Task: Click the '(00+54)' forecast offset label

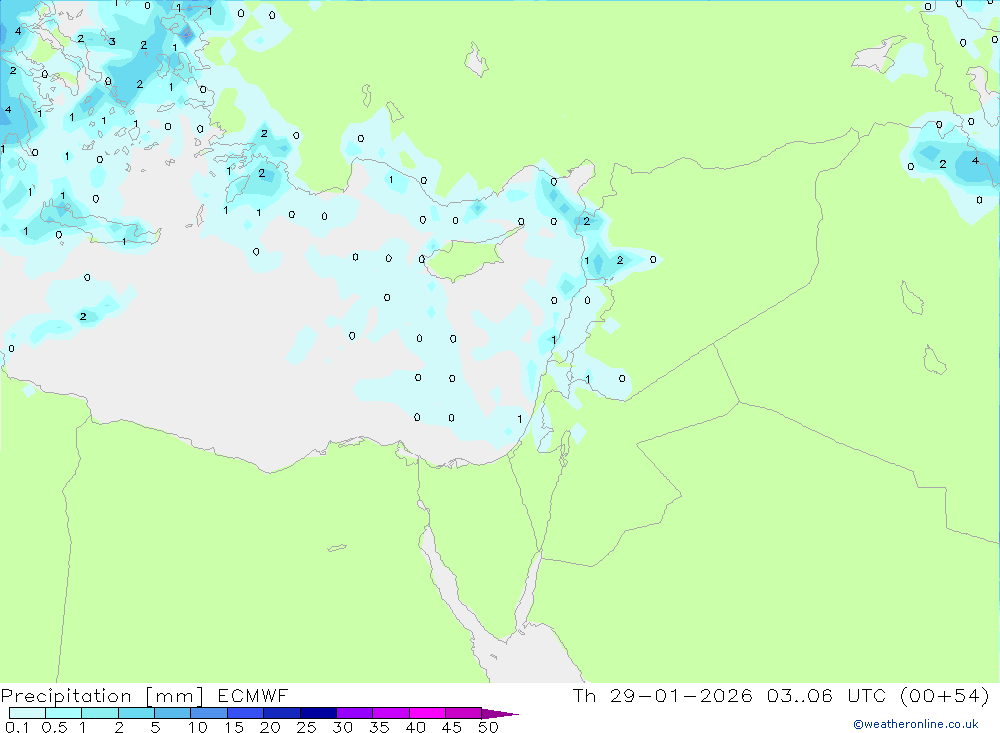Action: point(945,695)
